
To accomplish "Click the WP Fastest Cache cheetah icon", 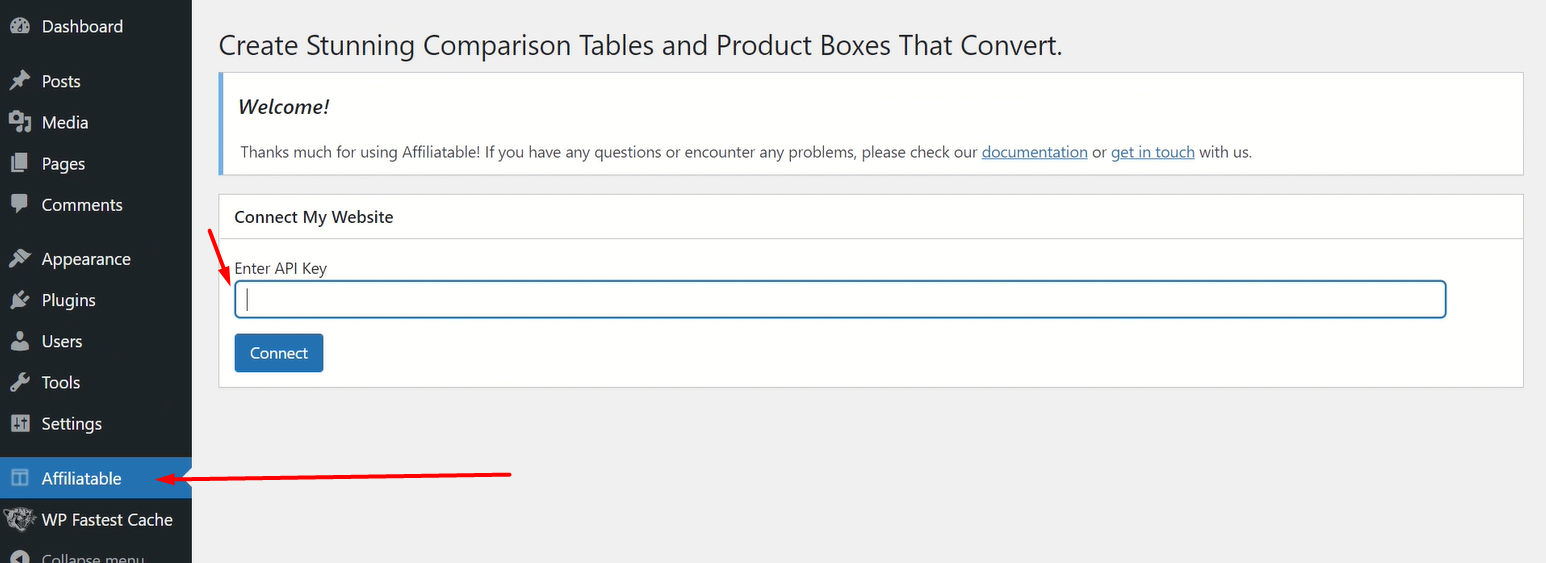I will point(19,519).
